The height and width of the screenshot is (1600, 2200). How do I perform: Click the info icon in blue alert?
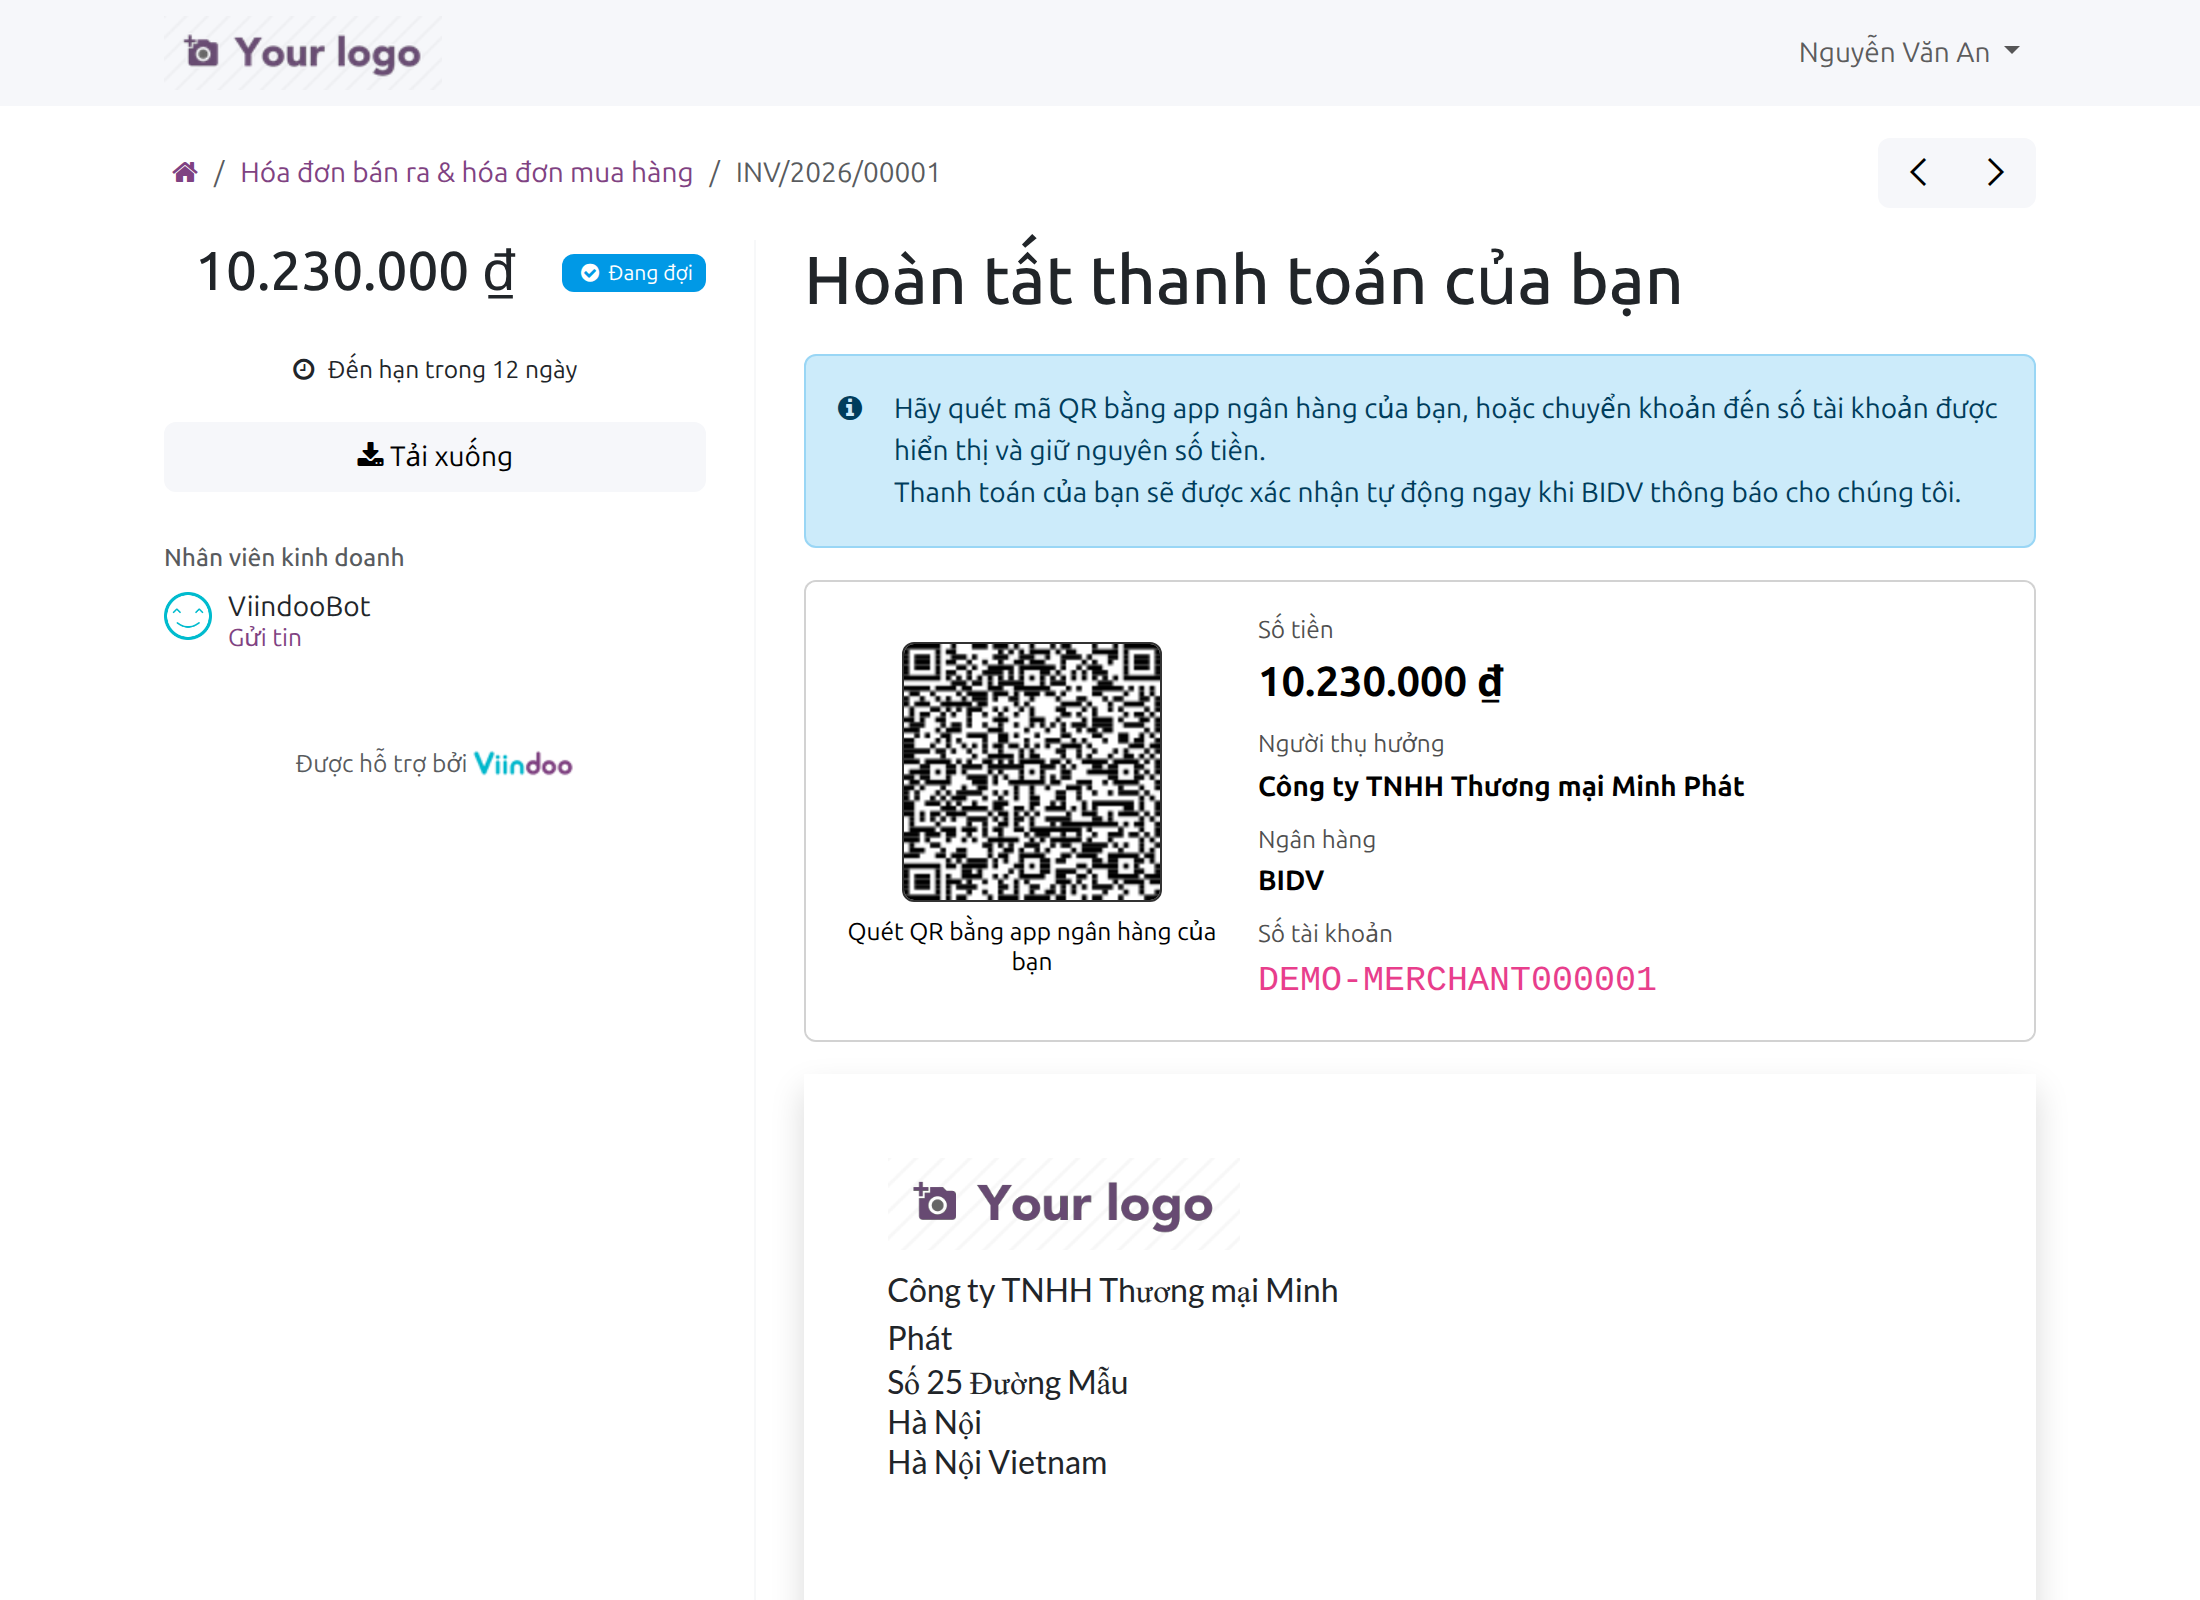(850, 408)
